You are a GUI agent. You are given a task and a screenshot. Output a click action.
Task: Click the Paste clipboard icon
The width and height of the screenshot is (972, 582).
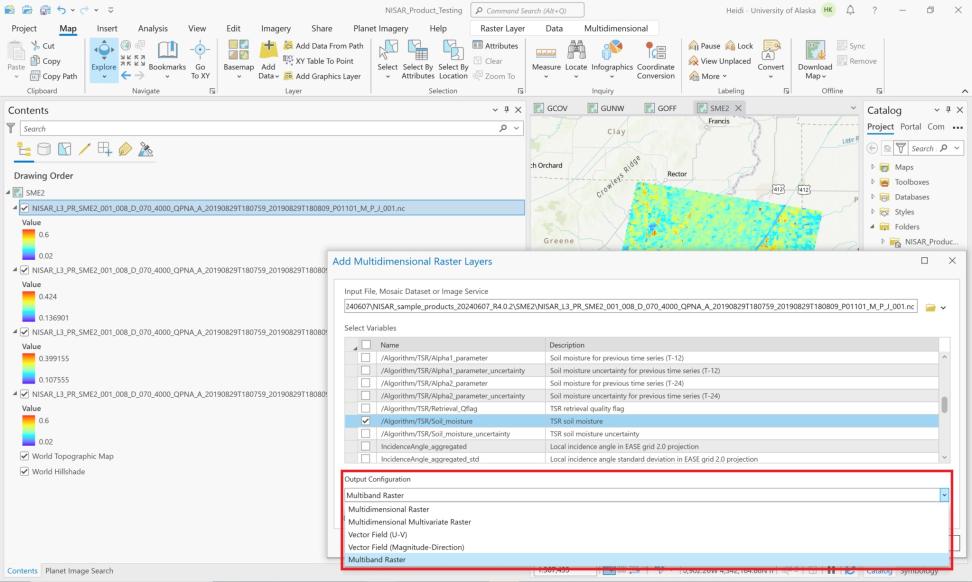pyautogui.click(x=16, y=51)
